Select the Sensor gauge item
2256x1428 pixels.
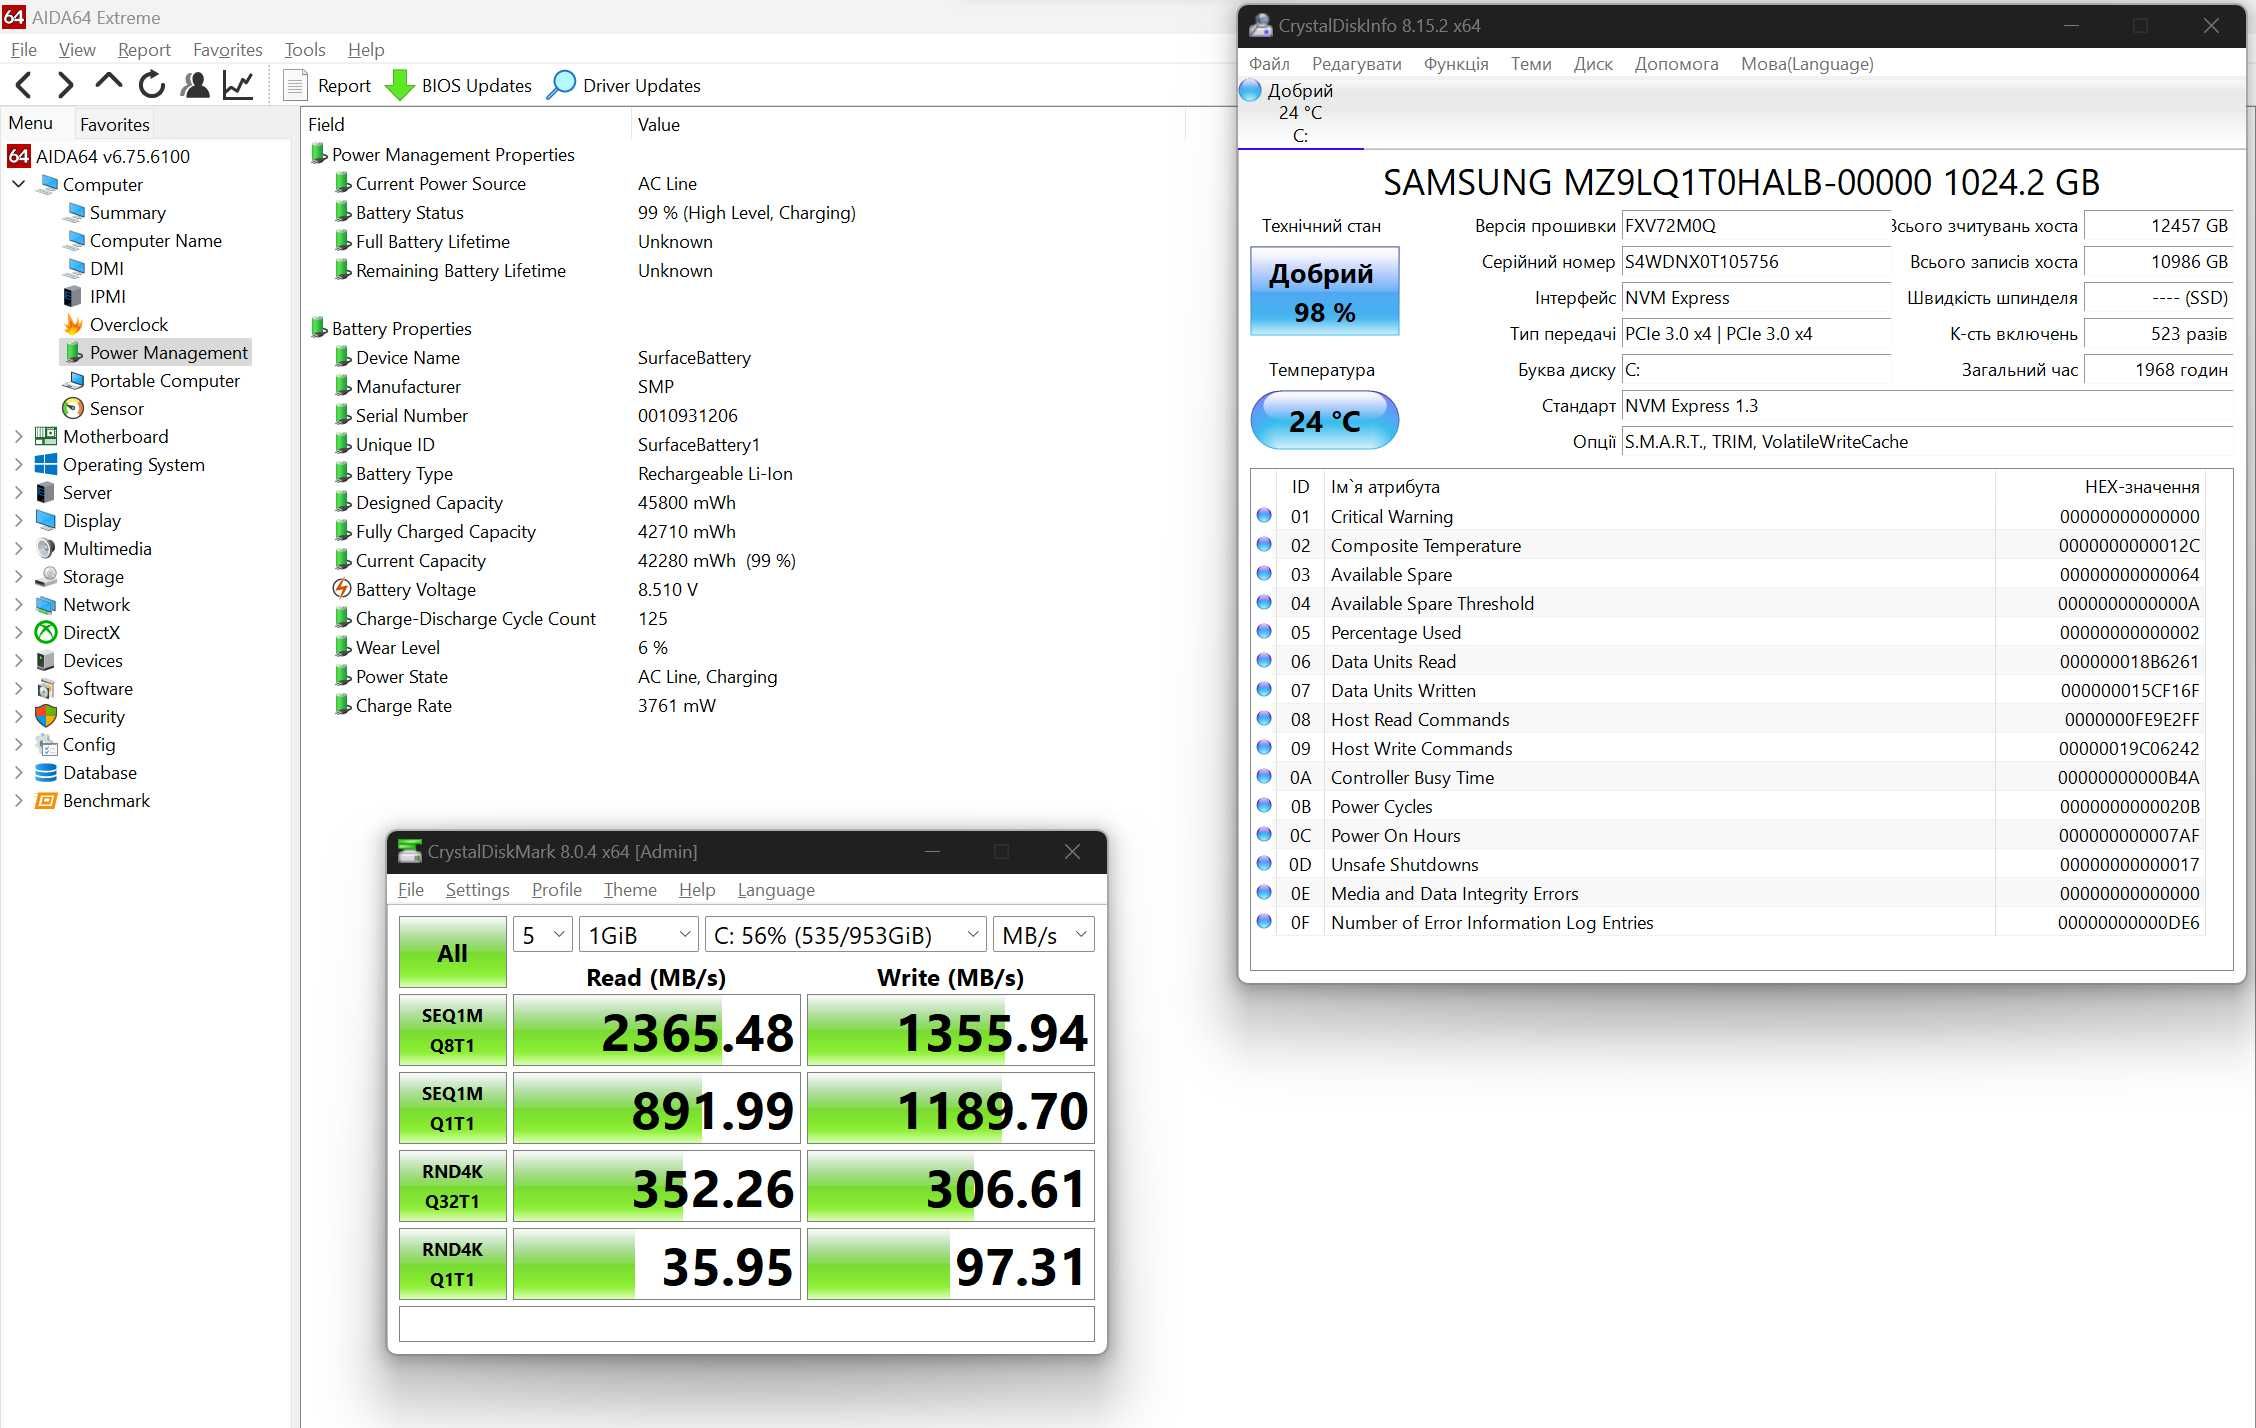tap(73, 409)
